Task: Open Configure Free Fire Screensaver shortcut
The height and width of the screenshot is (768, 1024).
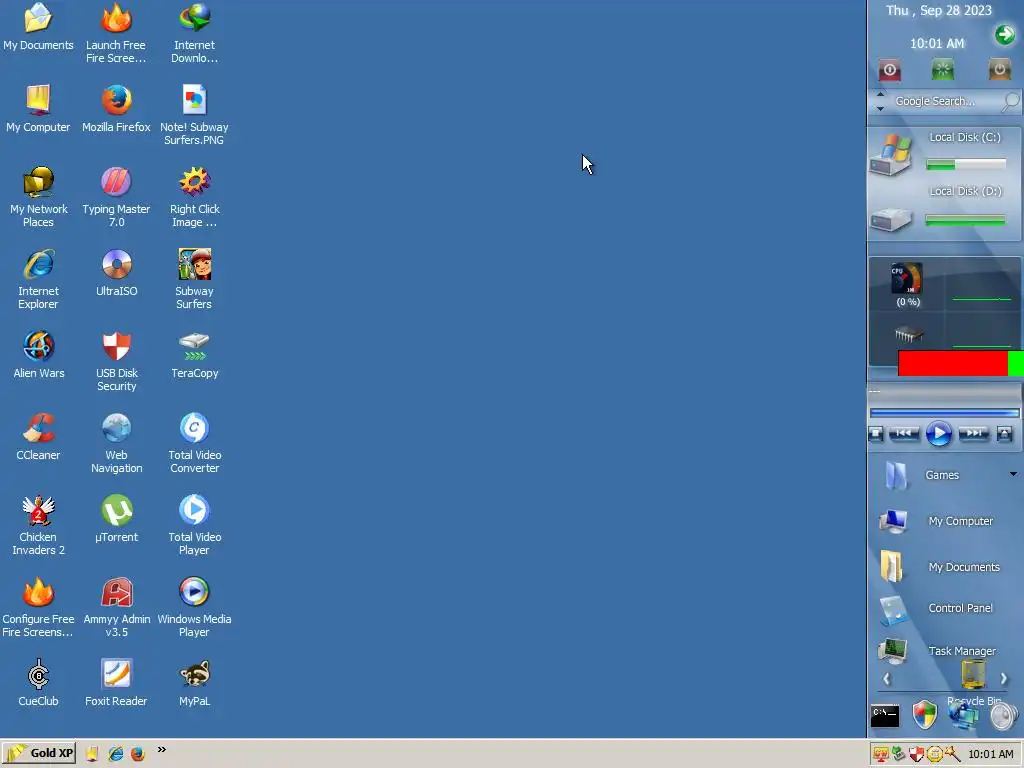Action: pyautogui.click(x=38, y=607)
